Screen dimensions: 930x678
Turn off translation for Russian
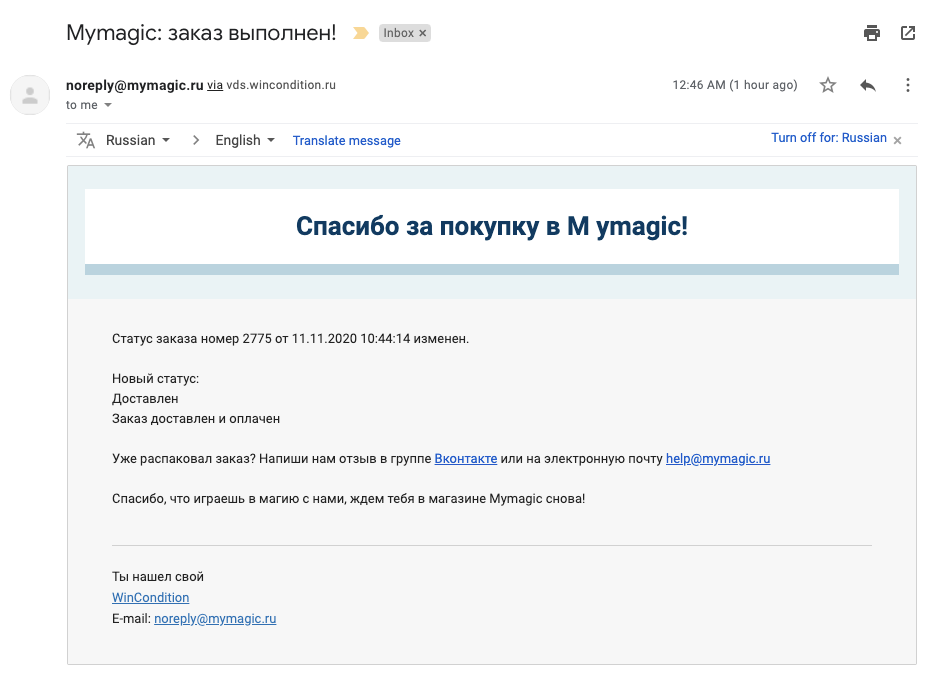[x=828, y=138]
